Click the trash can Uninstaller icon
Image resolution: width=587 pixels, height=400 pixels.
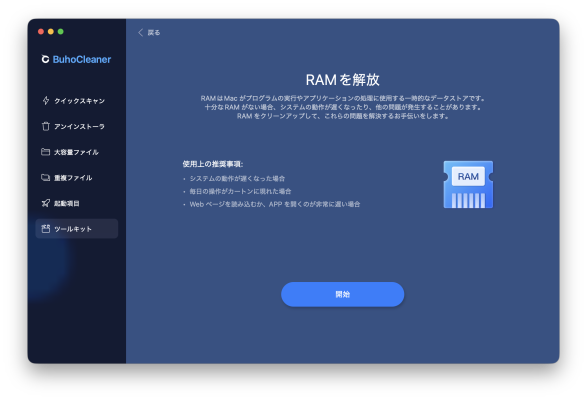click(46, 126)
